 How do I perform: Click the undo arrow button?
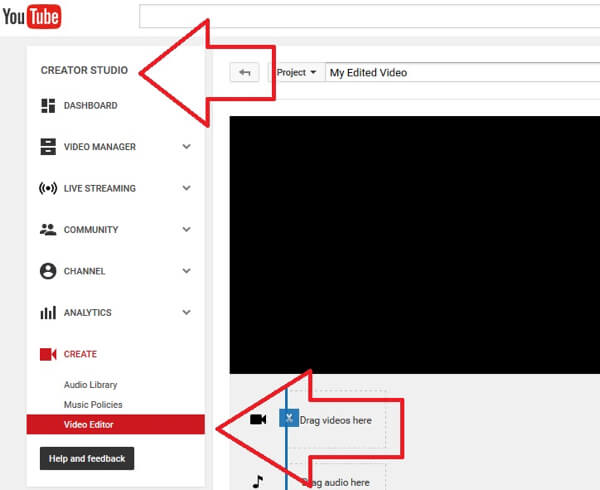[x=245, y=72]
